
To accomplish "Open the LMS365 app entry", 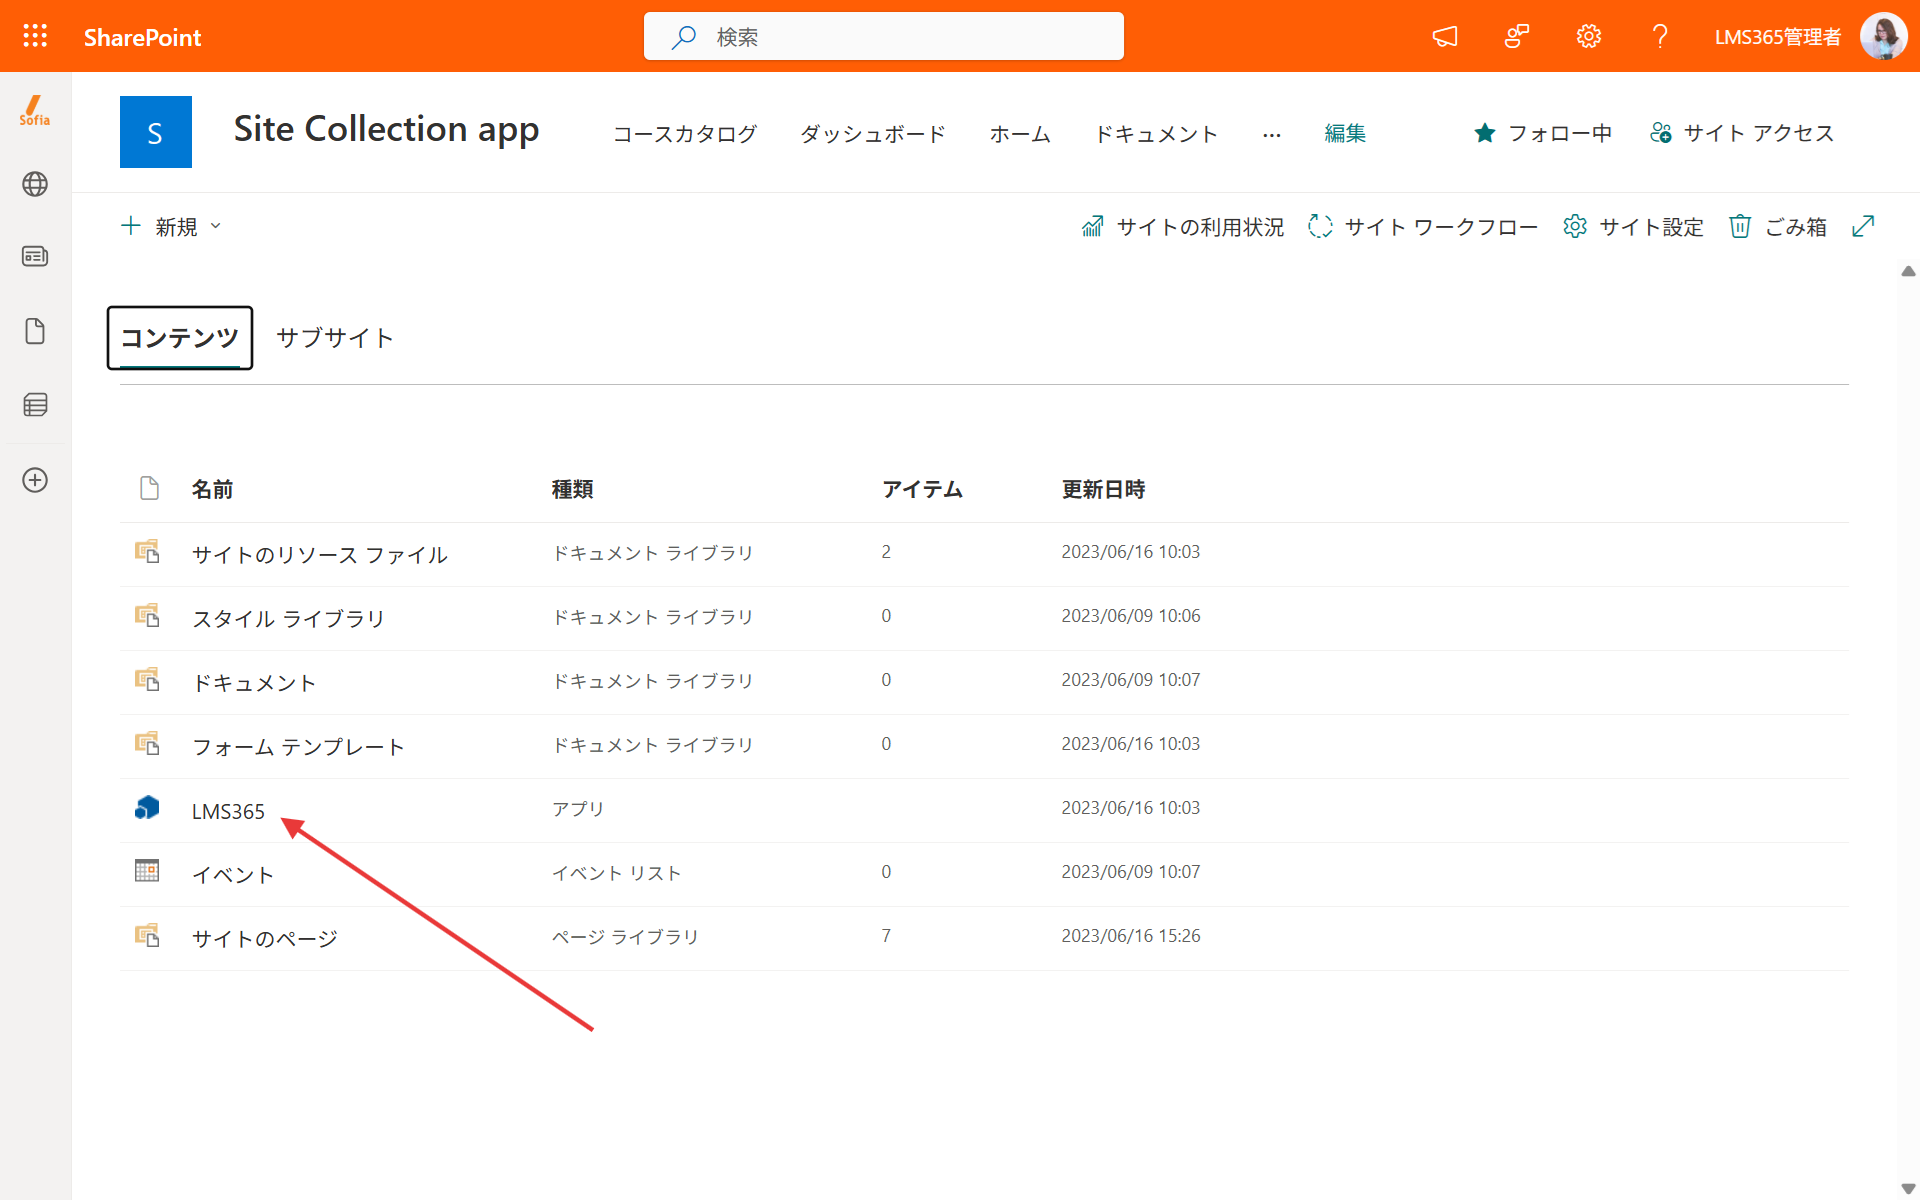I will pyautogui.click(x=228, y=811).
